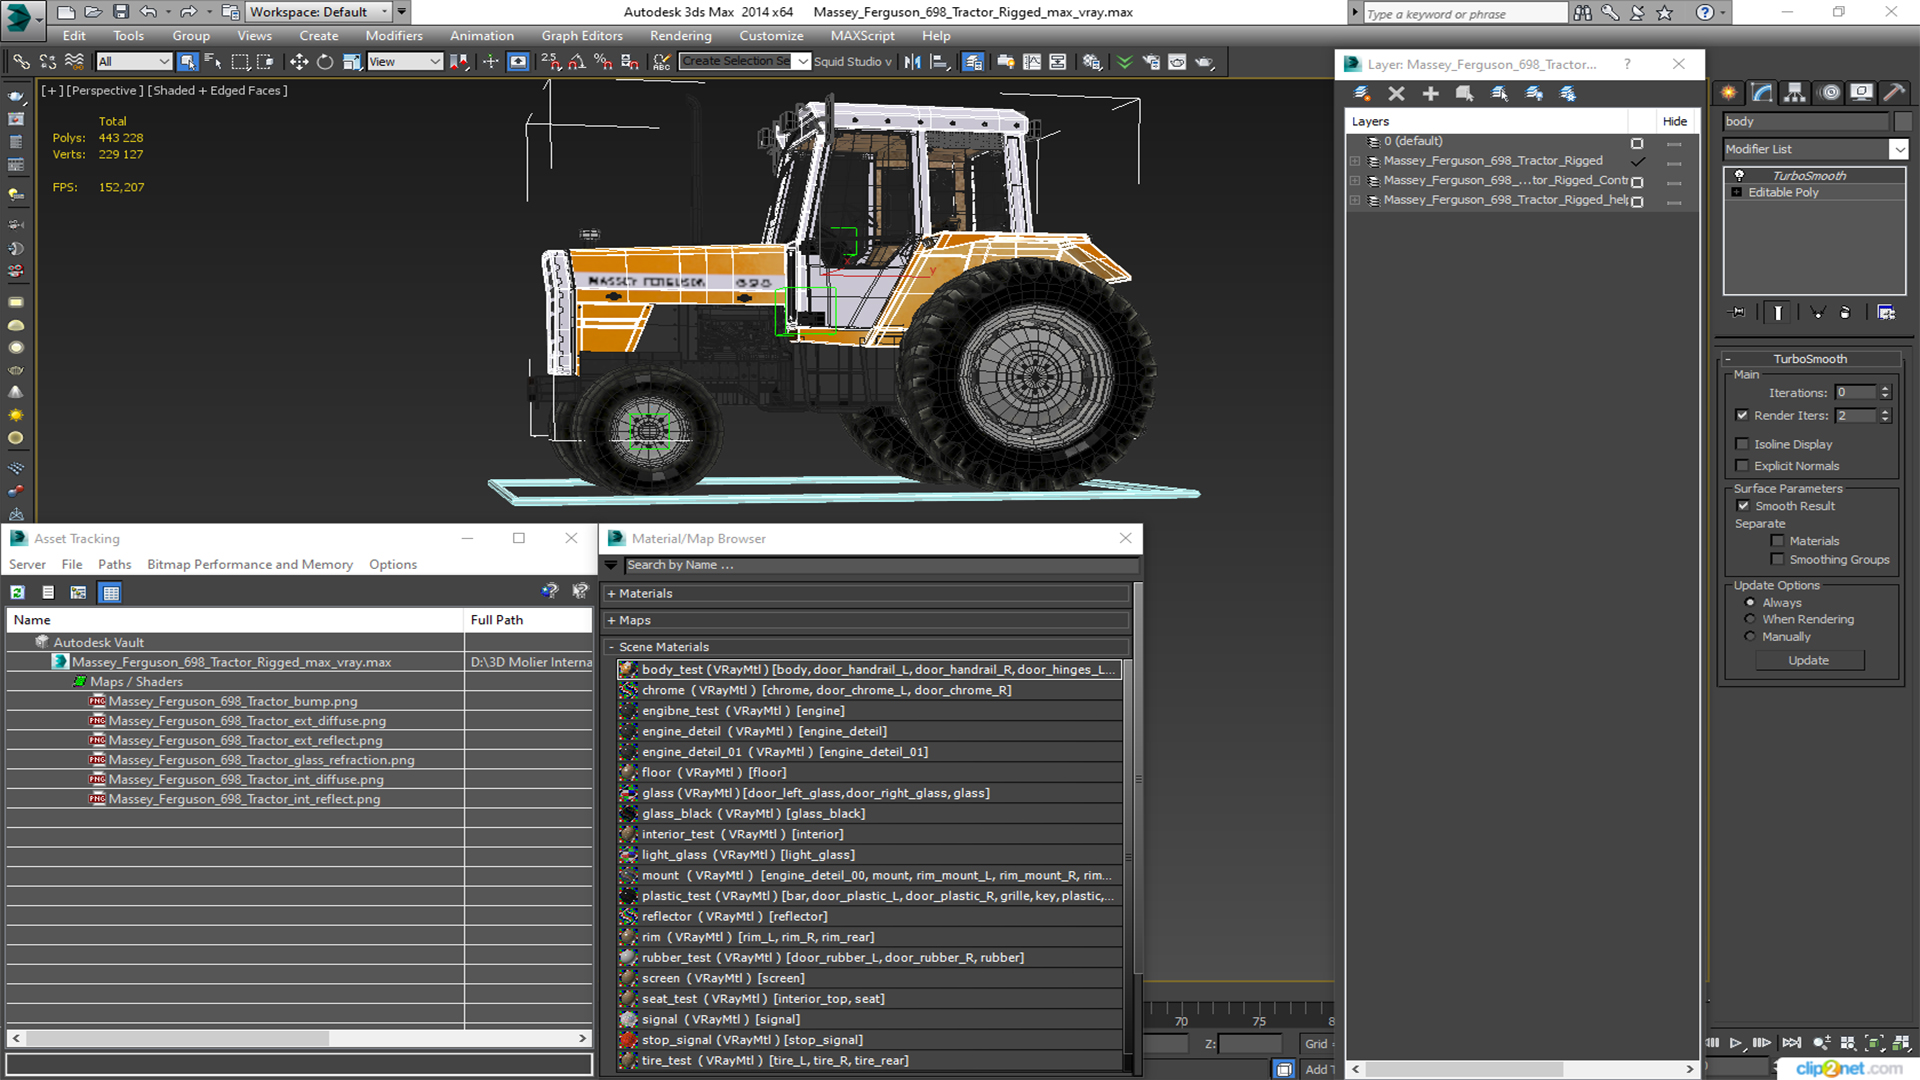Select Manually update option

coord(1750,637)
